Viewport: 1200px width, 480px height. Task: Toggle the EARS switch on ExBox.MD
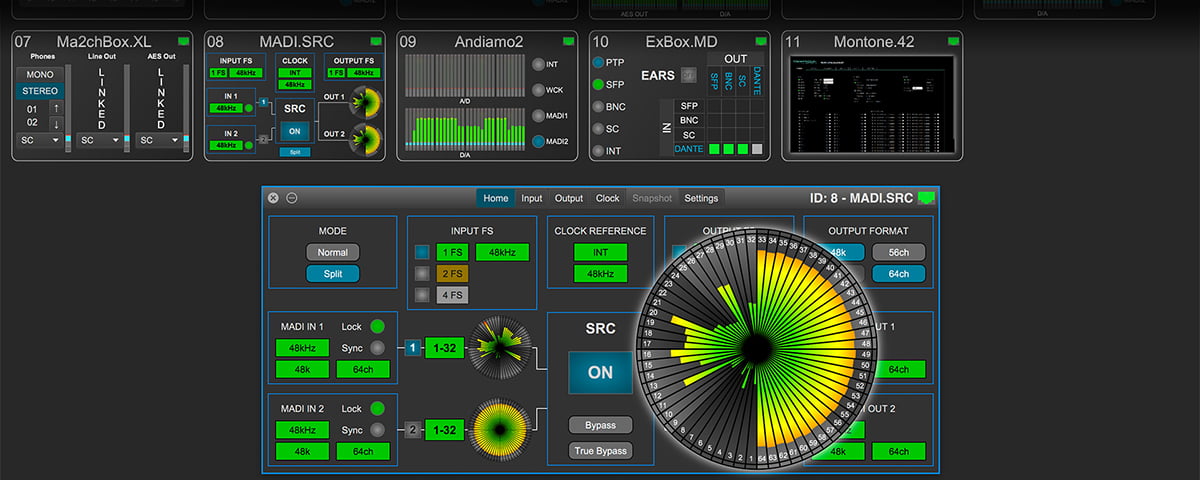688,74
